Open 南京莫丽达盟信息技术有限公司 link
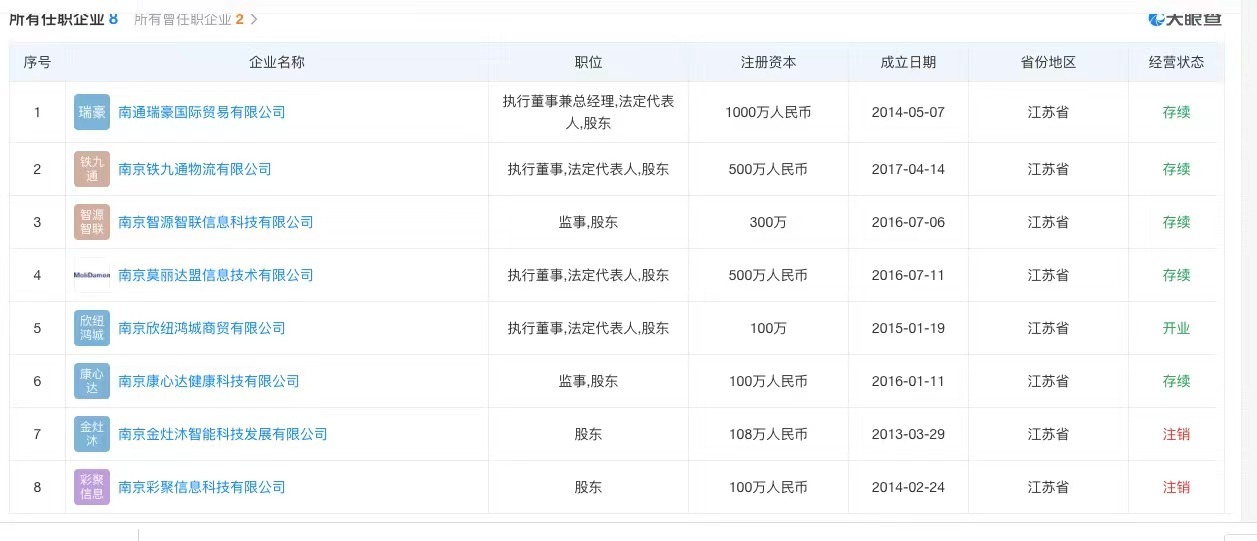The image size is (1257, 541). click(x=216, y=275)
